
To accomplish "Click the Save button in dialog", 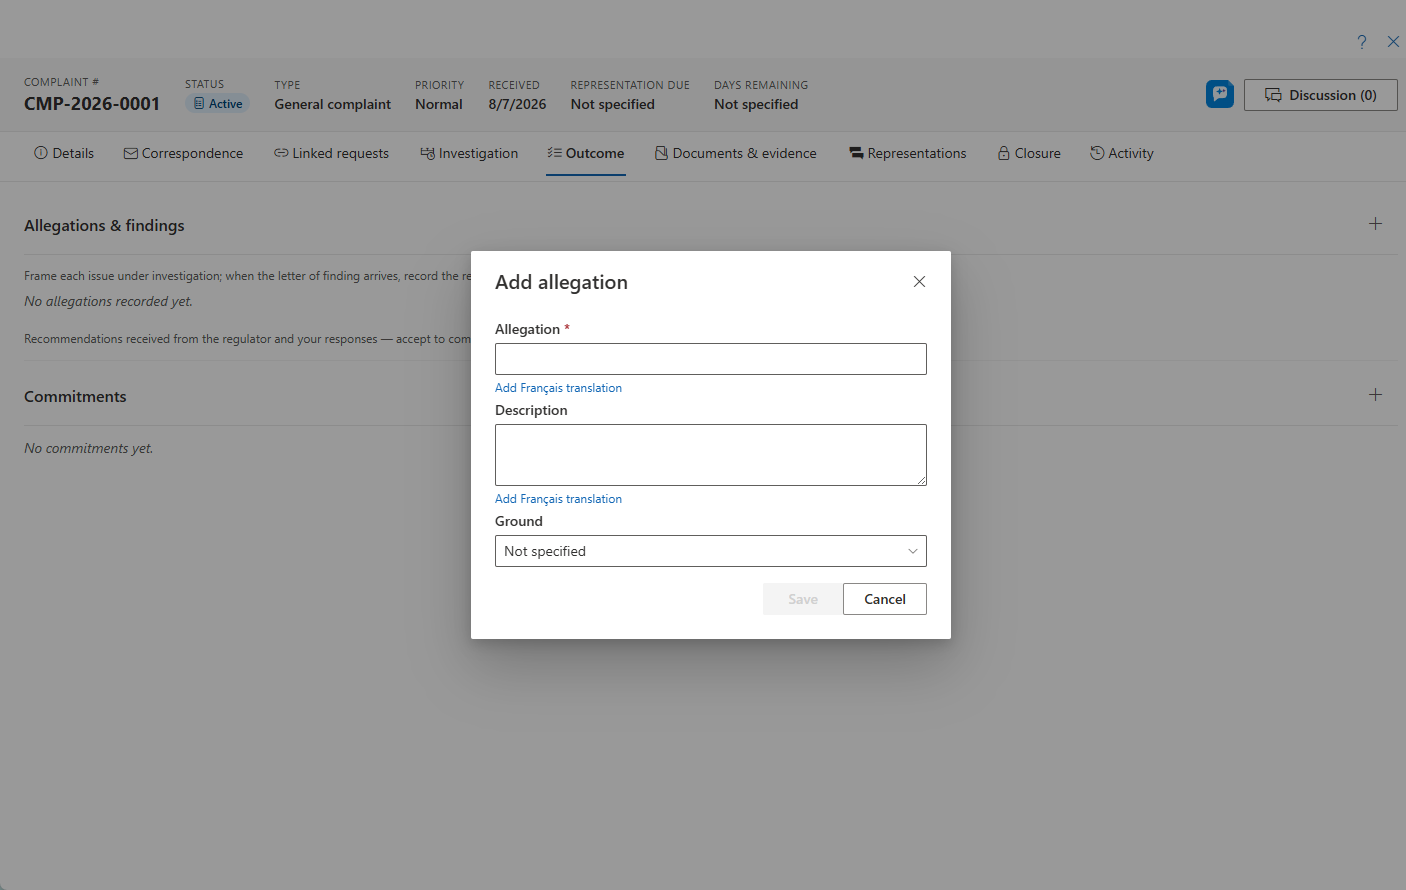I will [803, 599].
